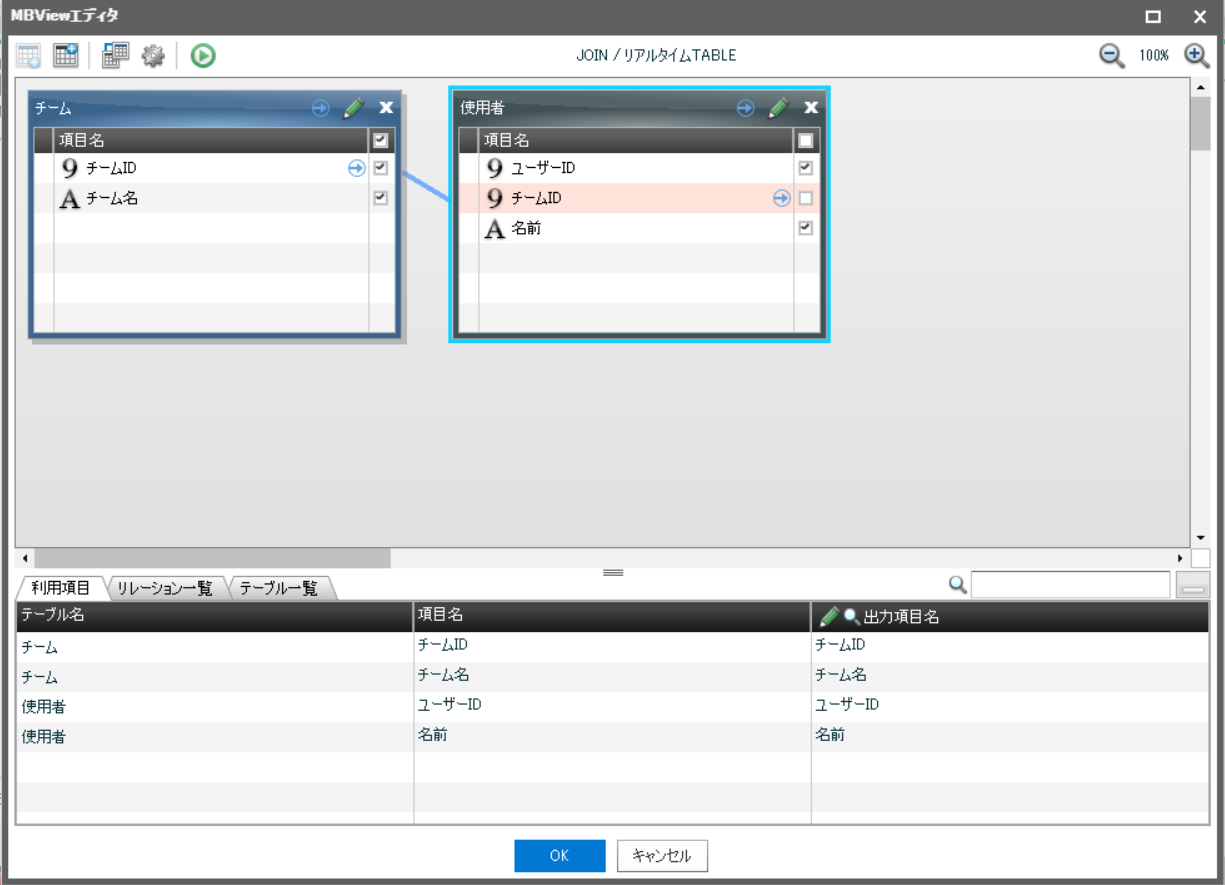Click the green run/execute play icon
Screen dimensions: 1225x885
coord(203,56)
